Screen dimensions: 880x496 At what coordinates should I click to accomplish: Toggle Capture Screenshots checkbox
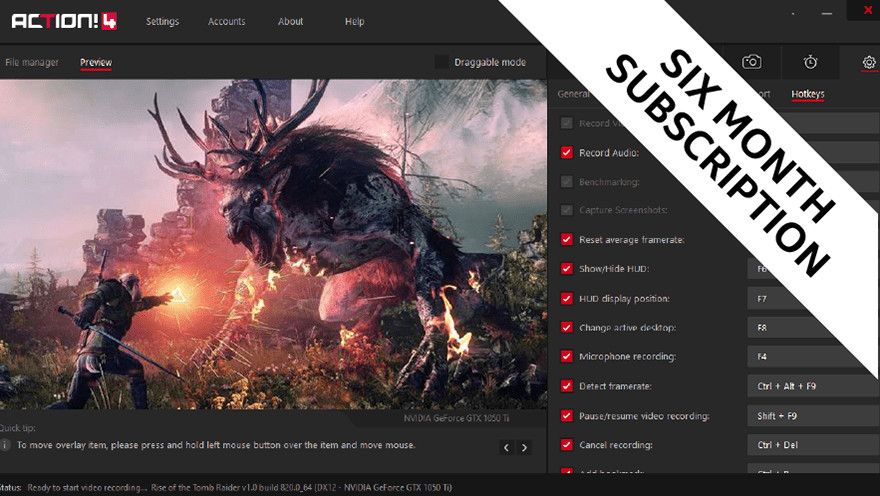pos(567,210)
